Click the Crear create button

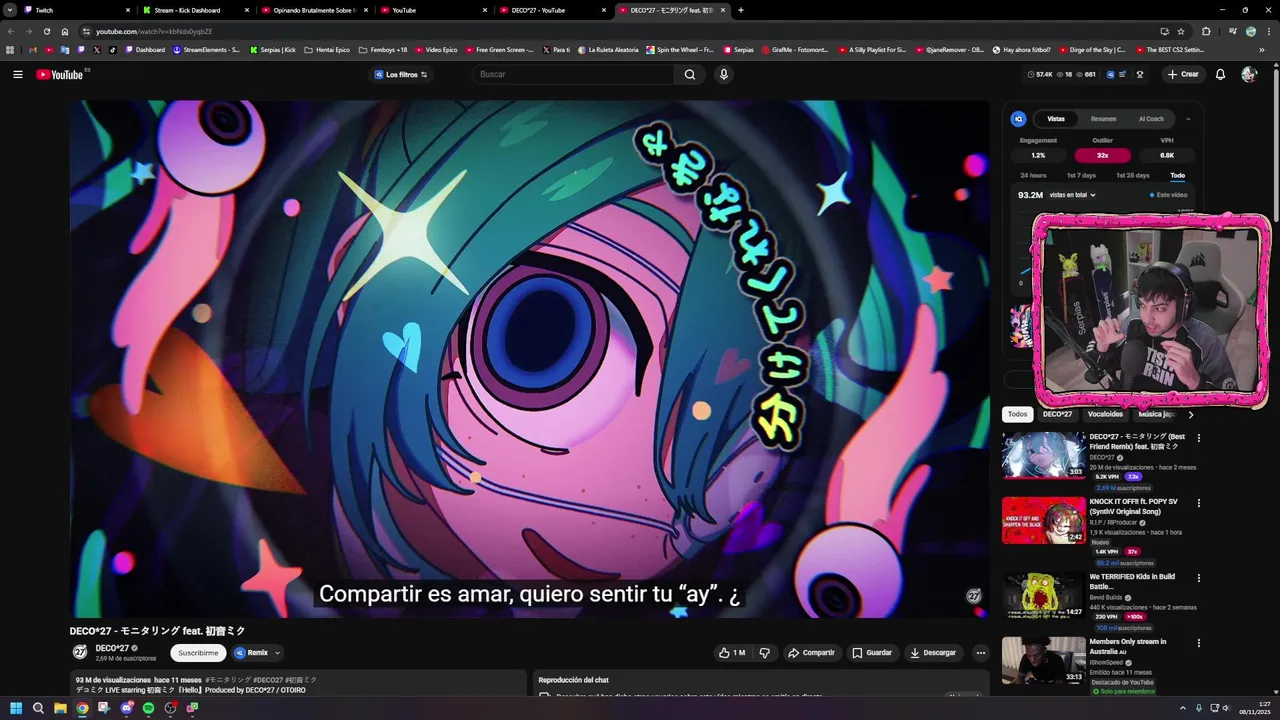point(1183,74)
